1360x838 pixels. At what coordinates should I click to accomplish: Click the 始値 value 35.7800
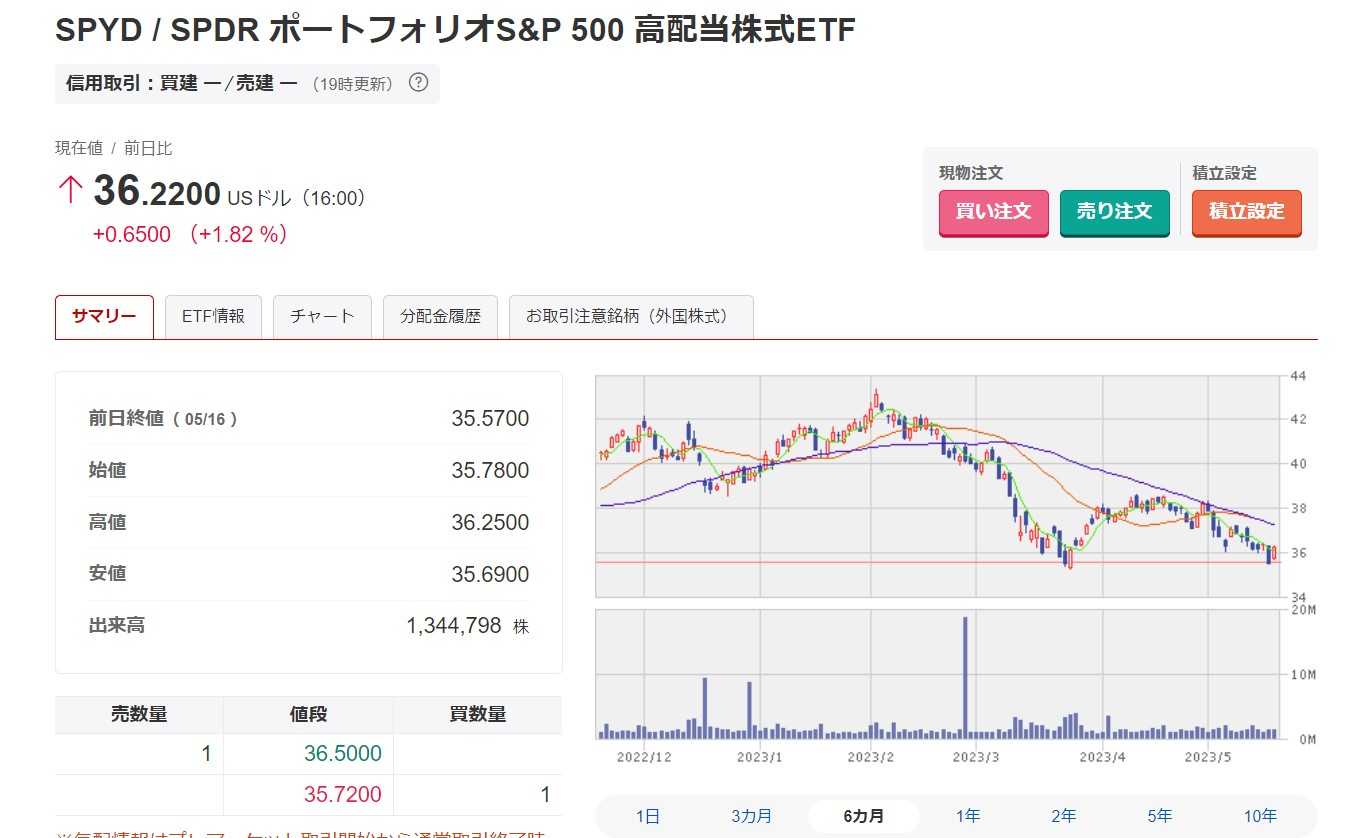coord(490,471)
